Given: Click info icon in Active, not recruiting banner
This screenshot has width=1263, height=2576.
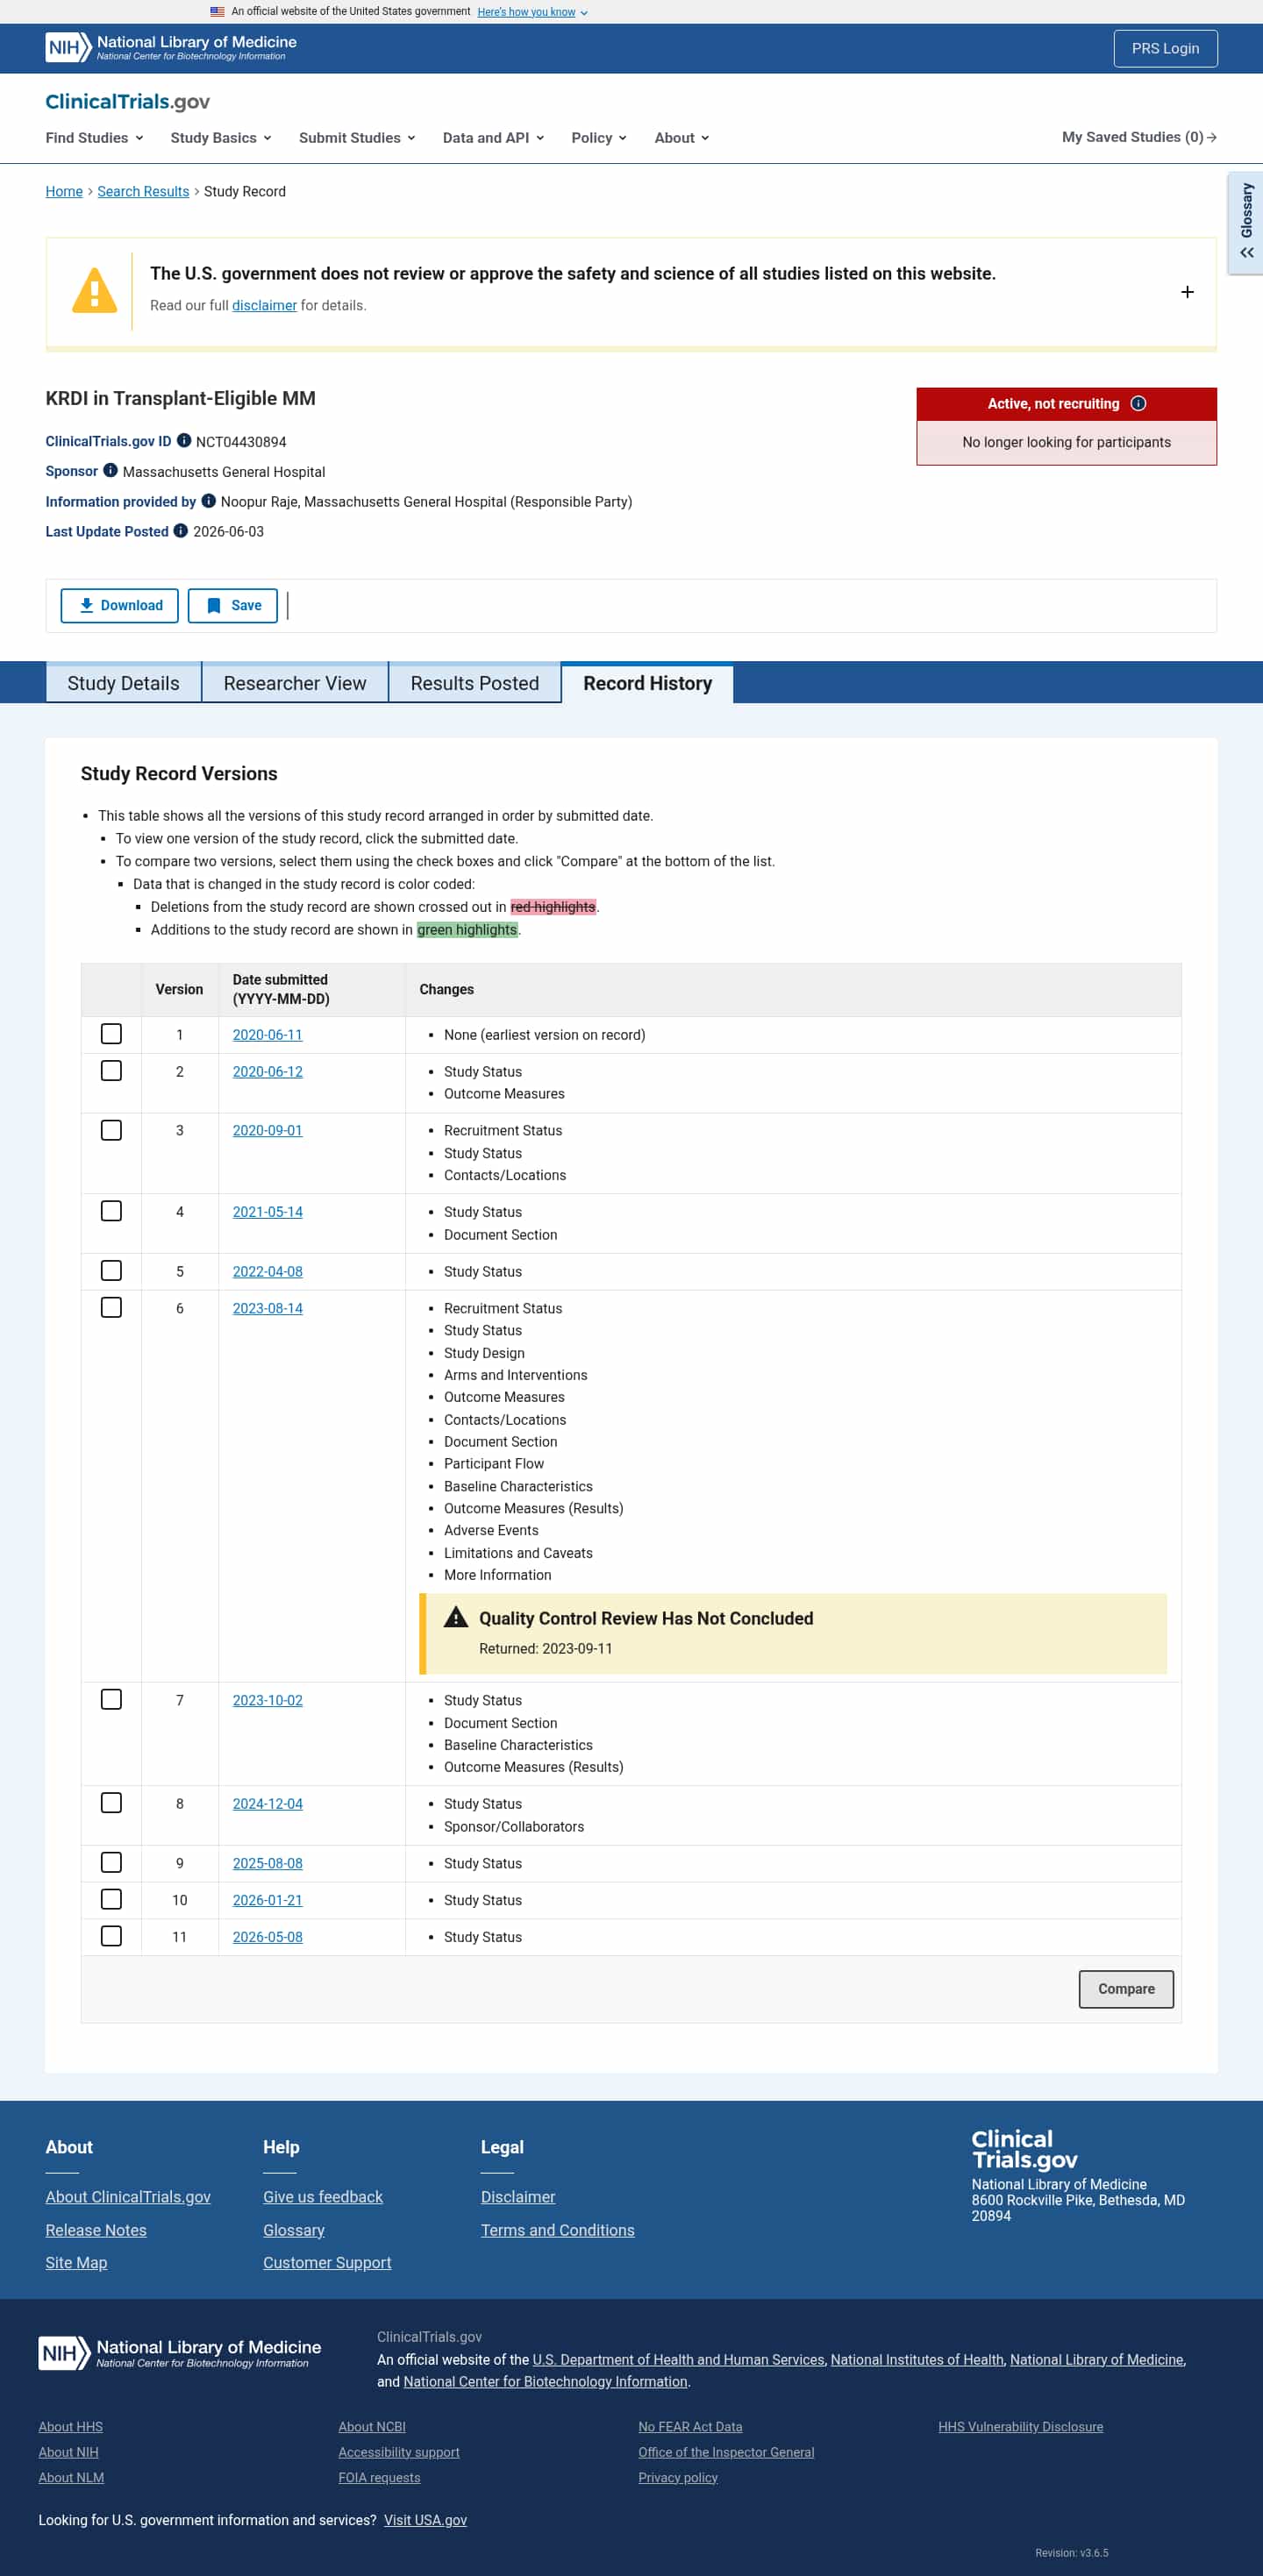Looking at the screenshot, I should [1138, 404].
